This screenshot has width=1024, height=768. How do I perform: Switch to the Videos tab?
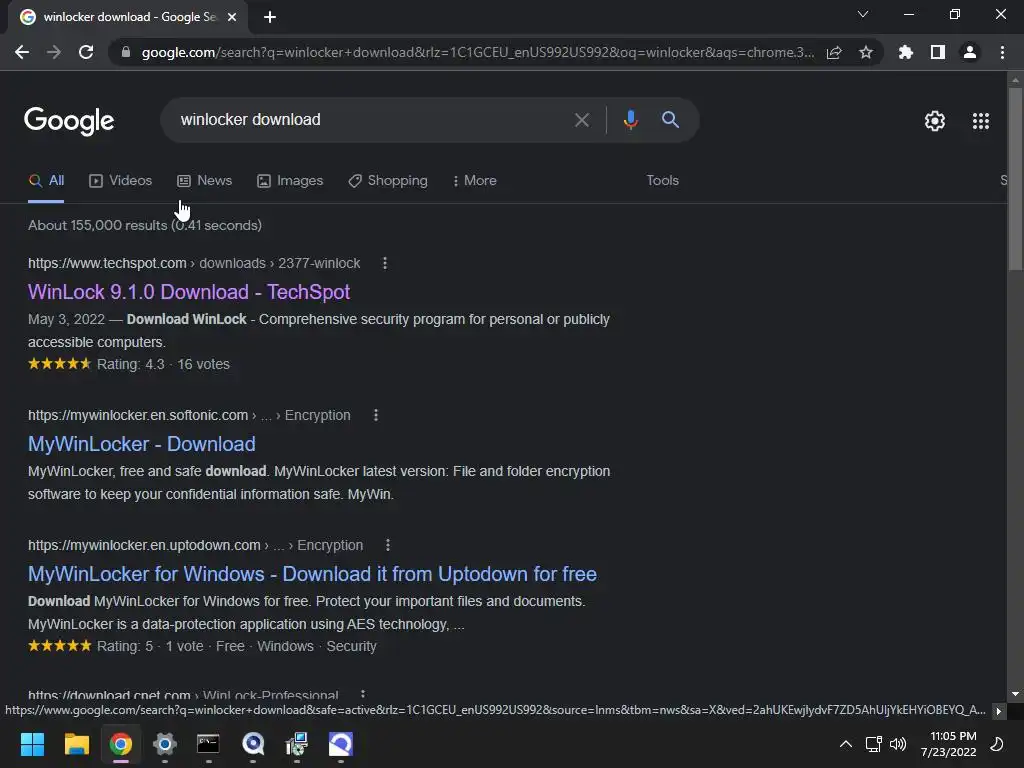(121, 181)
